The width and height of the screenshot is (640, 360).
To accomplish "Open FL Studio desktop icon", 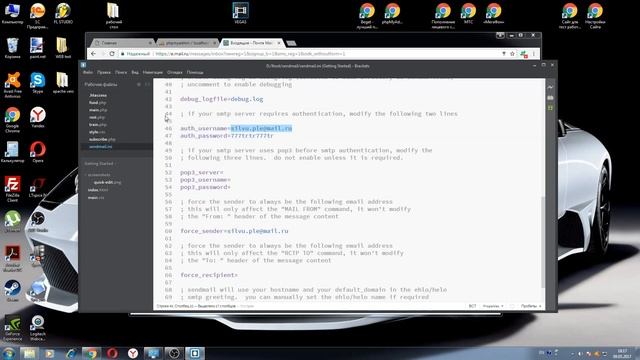I will coord(63,13).
